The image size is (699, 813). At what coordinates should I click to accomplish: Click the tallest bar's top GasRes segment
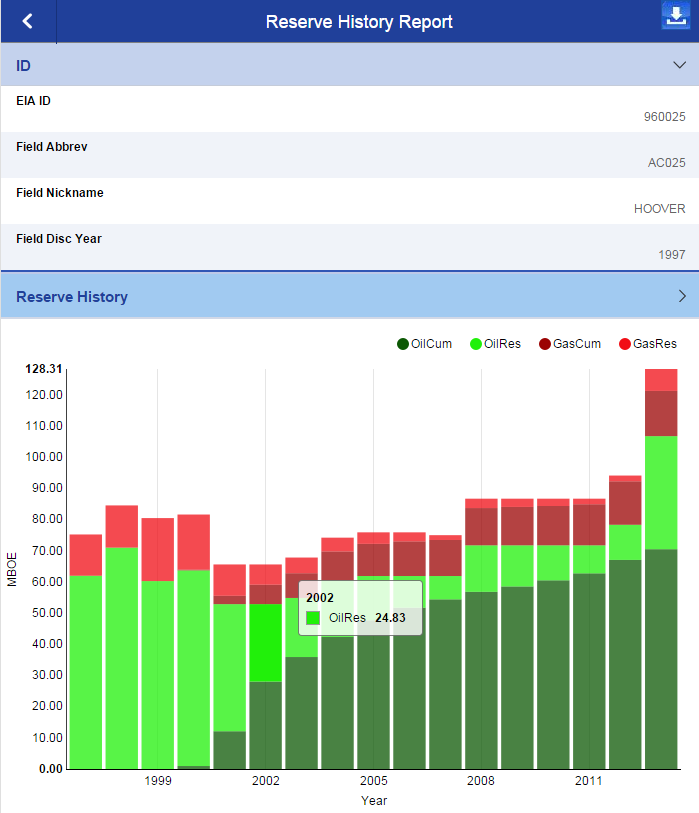coord(661,379)
